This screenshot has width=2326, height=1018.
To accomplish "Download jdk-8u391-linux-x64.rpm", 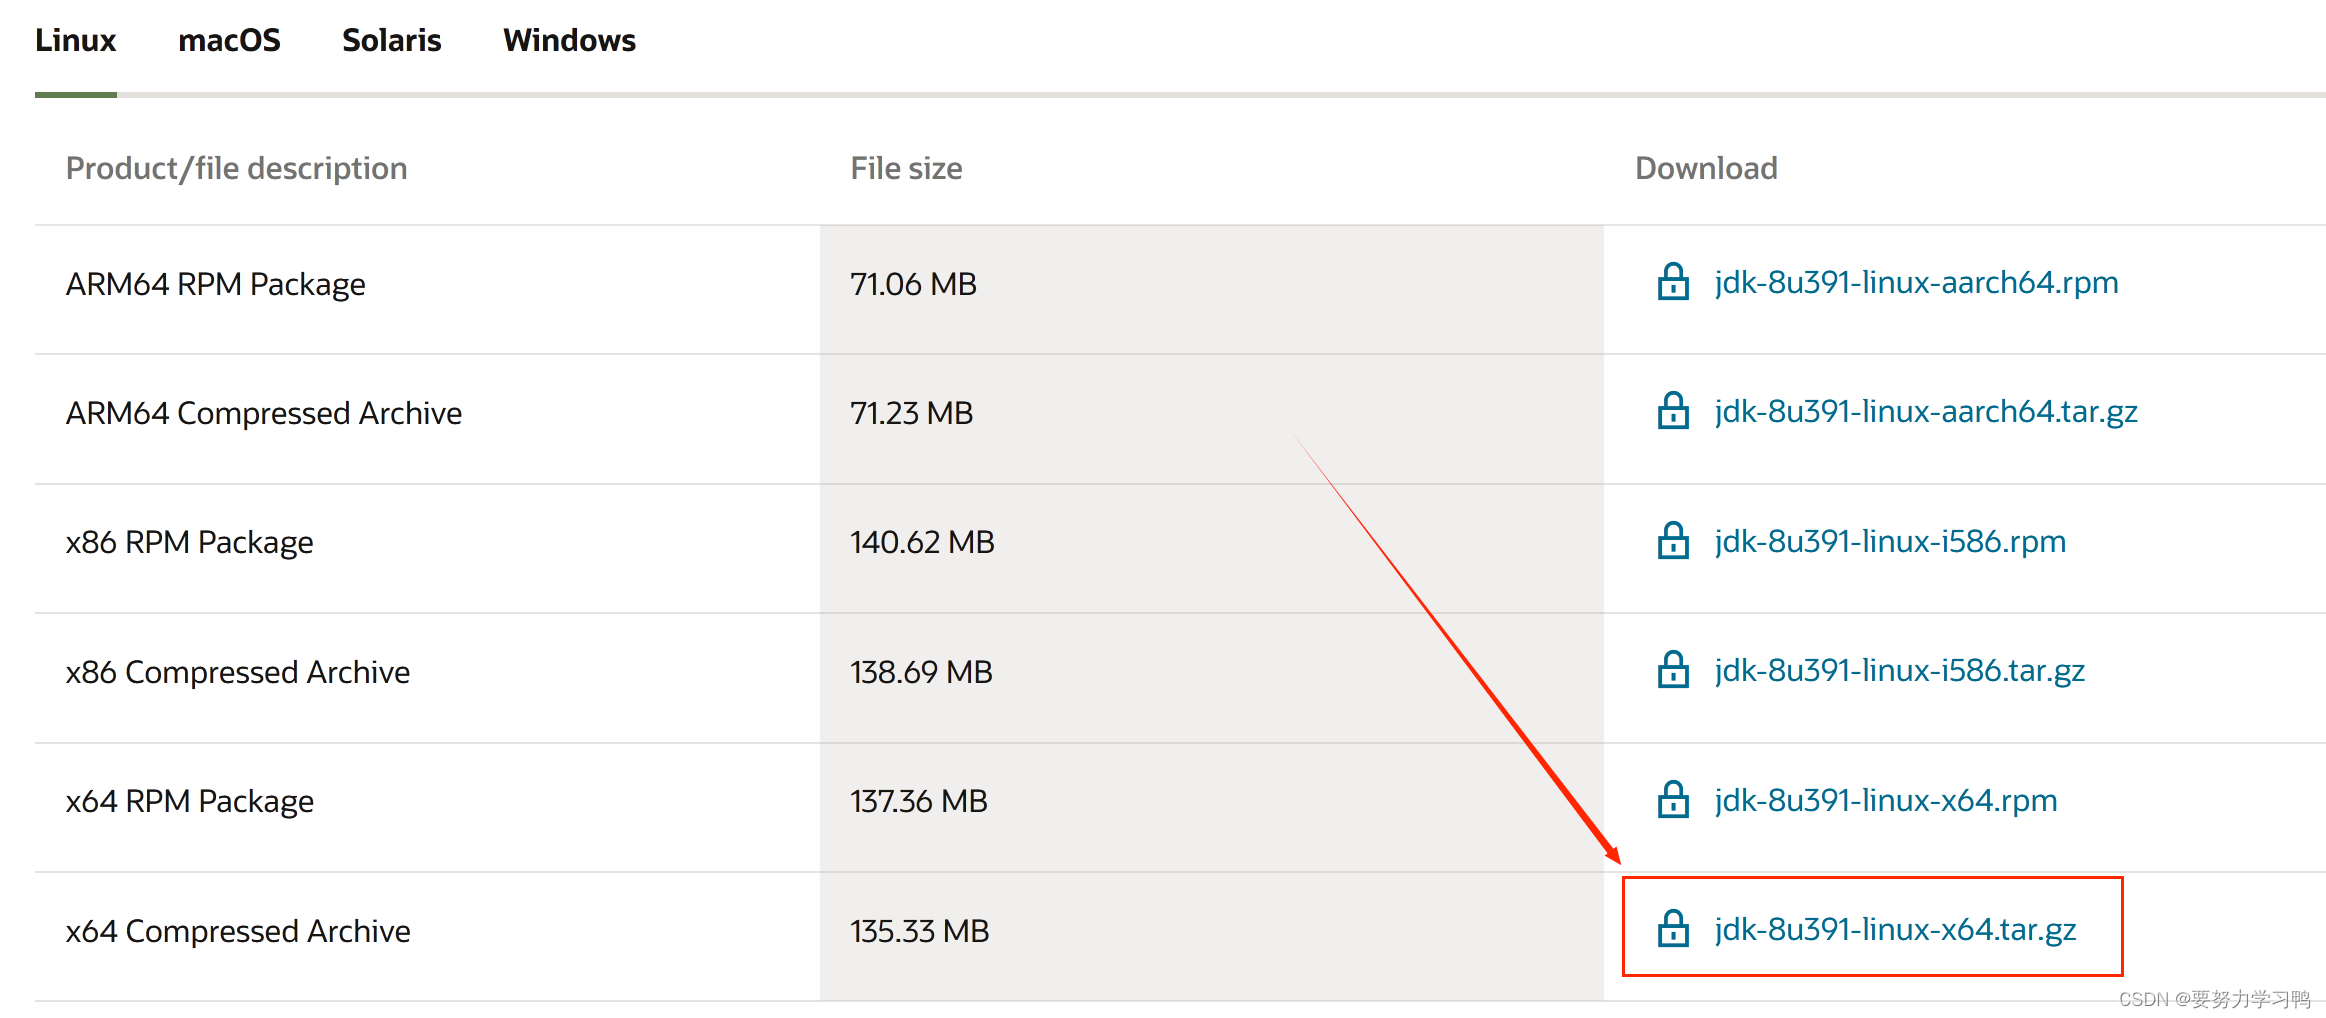I will point(1886,801).
